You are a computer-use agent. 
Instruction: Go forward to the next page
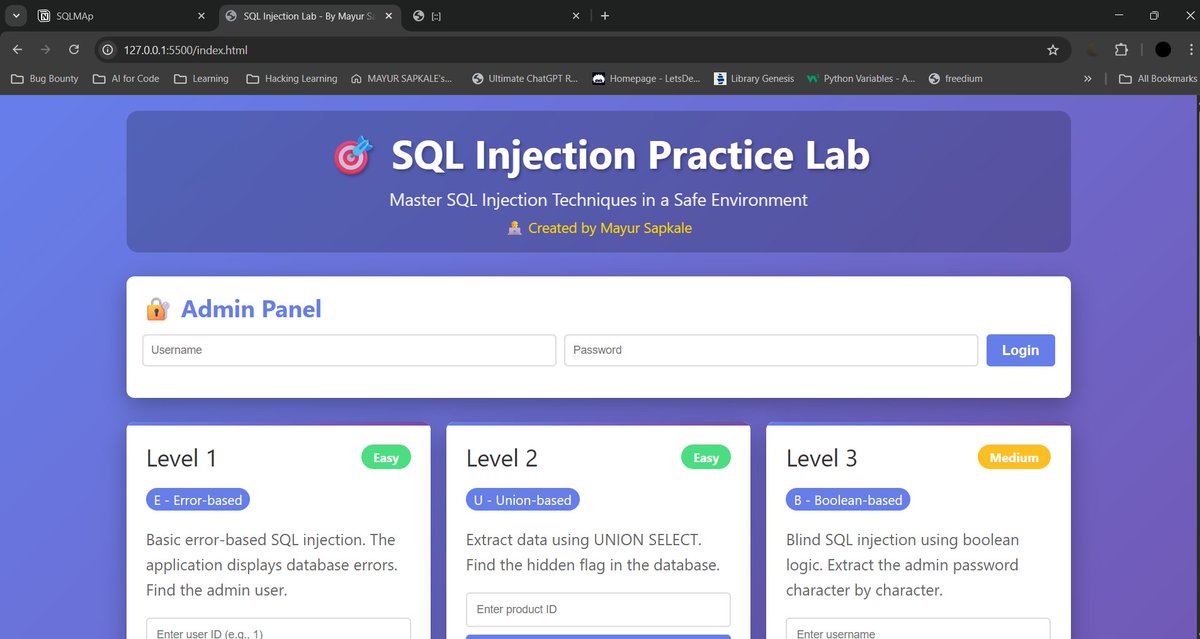[46, 49]
